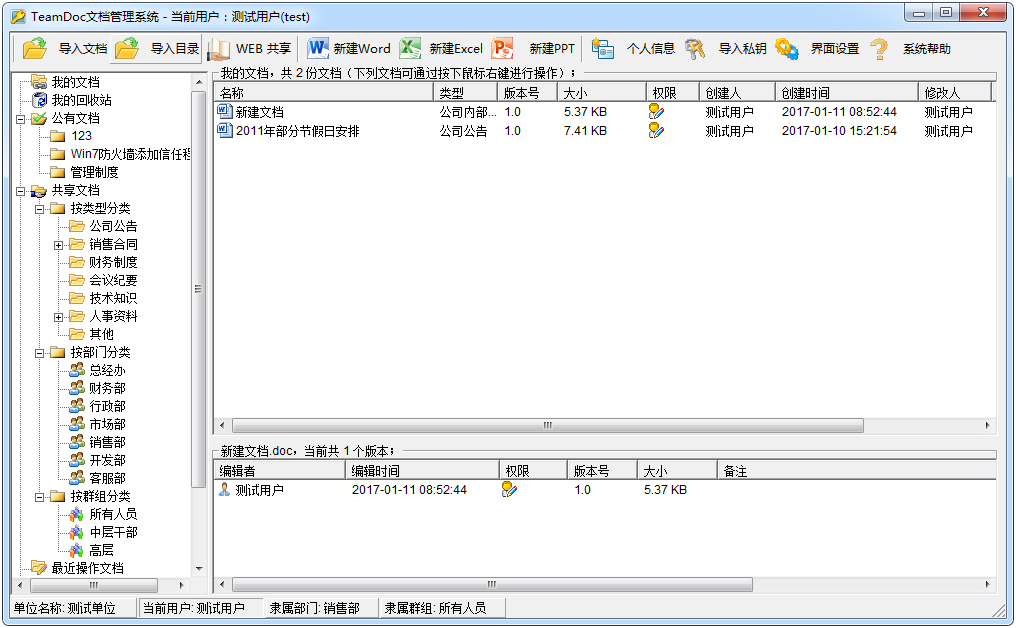The image size is (1016, 628).
Task: Open the WEB 共享 book icon
Action: 218,49
